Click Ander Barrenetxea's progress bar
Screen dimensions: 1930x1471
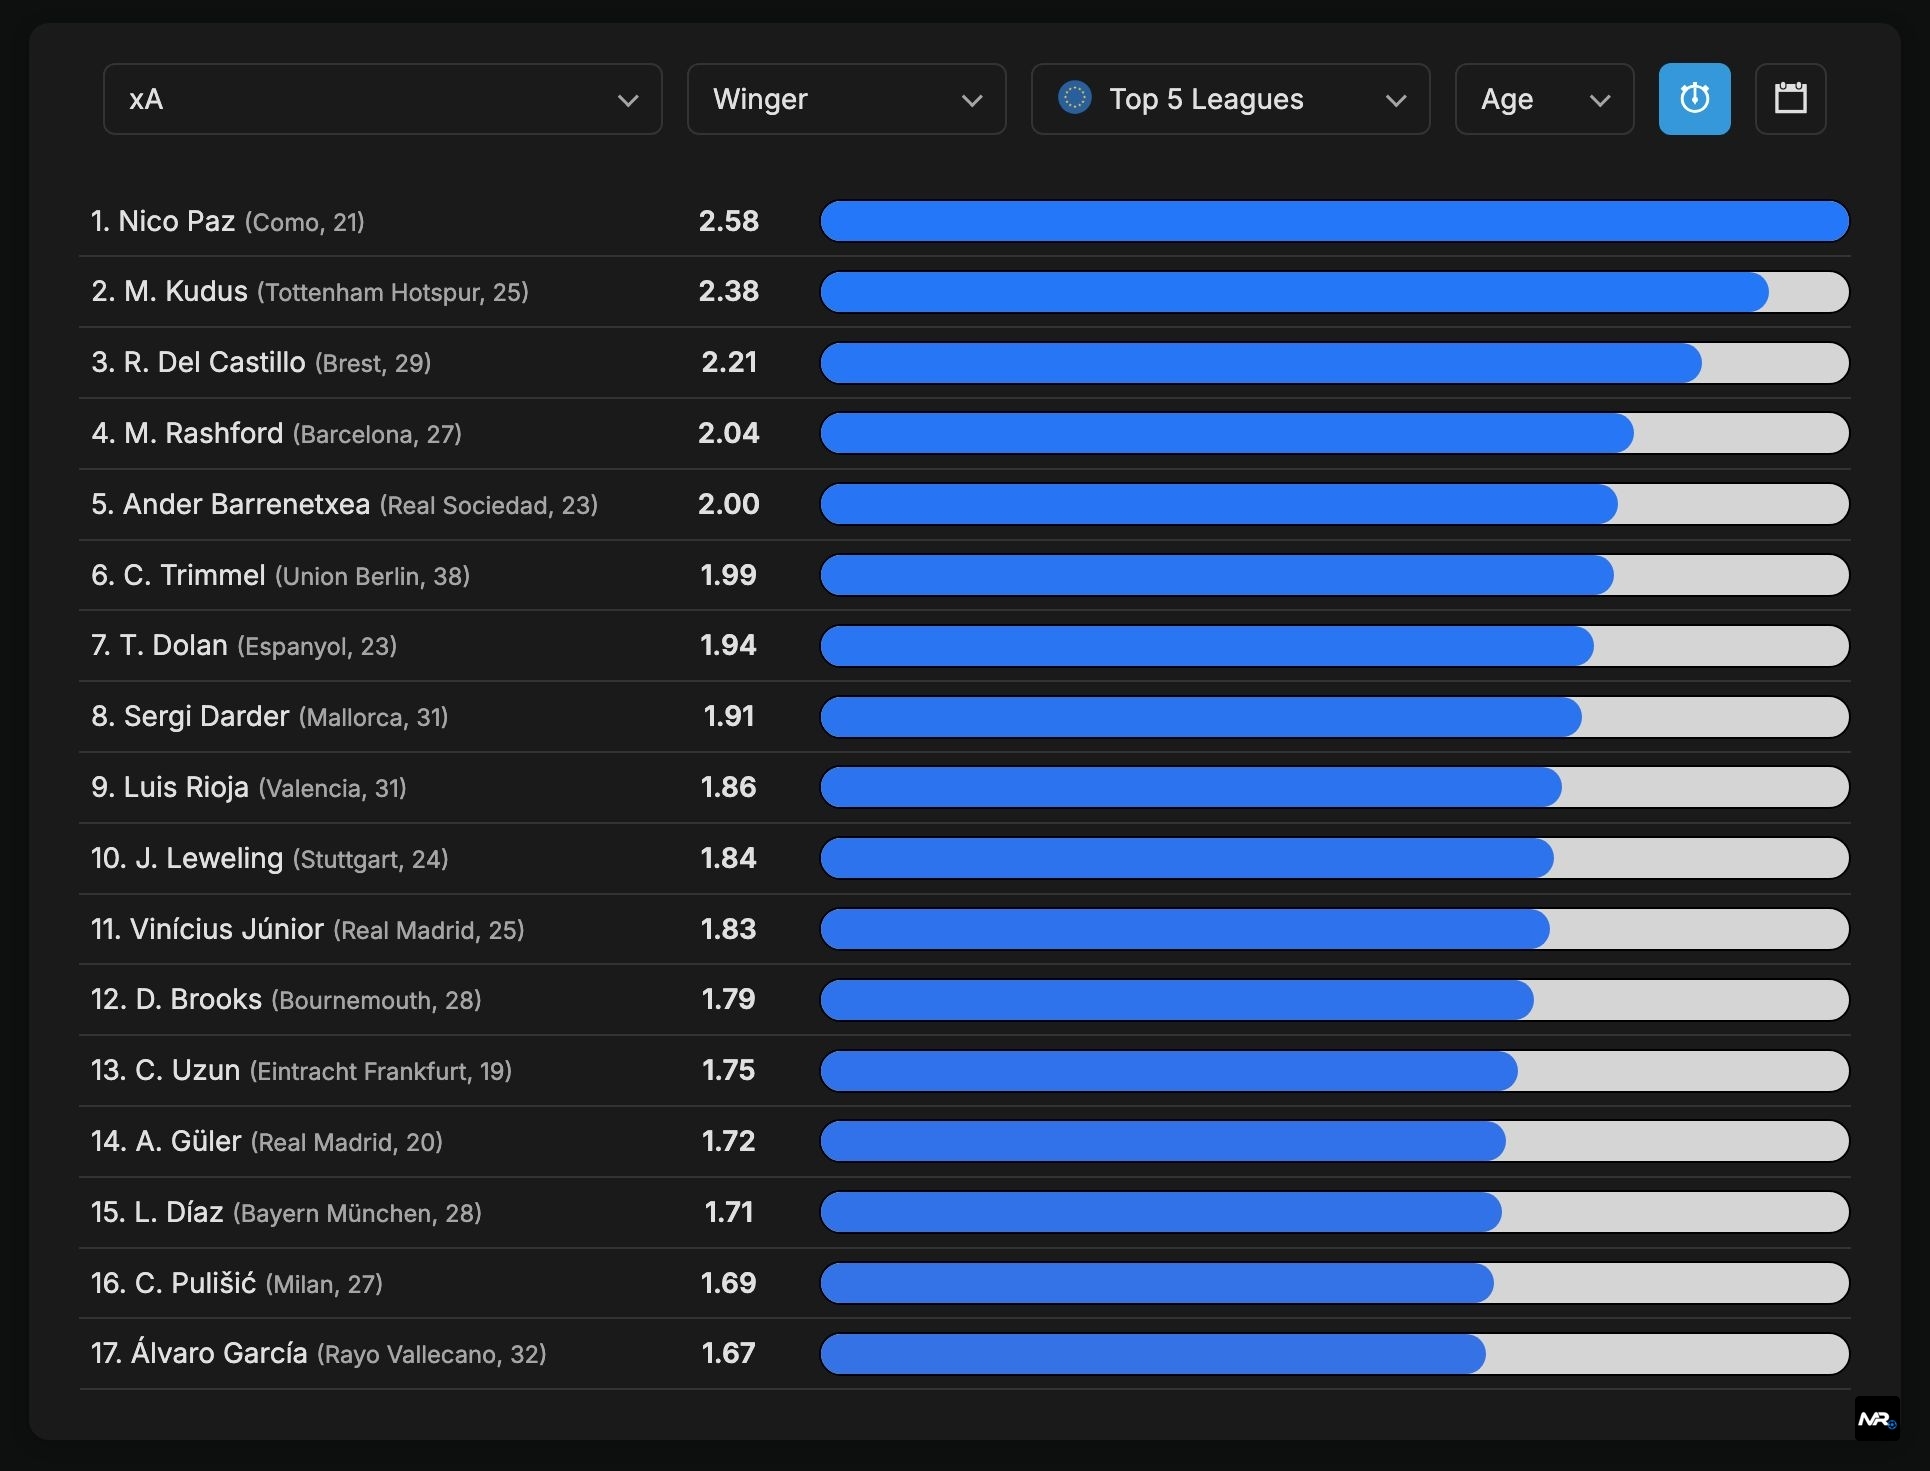pos(1333,504)
